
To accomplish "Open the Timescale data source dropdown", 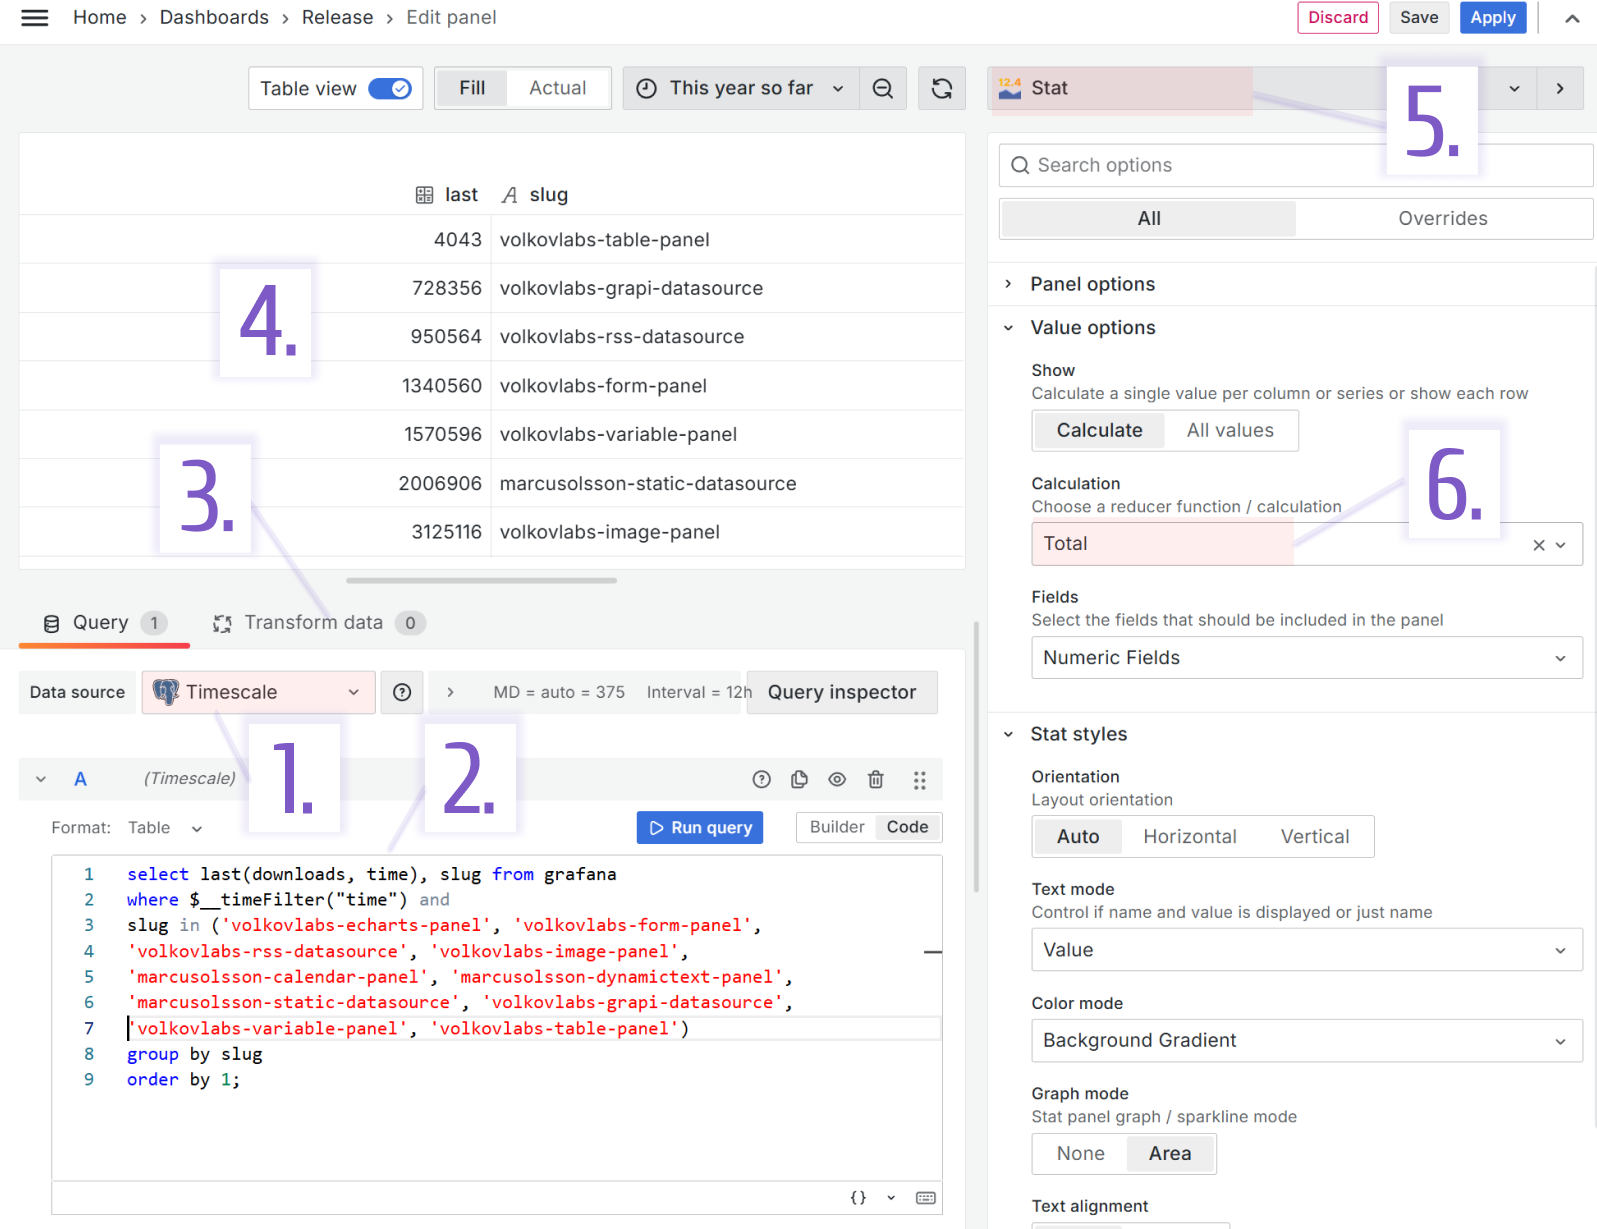I will [258, 692].
